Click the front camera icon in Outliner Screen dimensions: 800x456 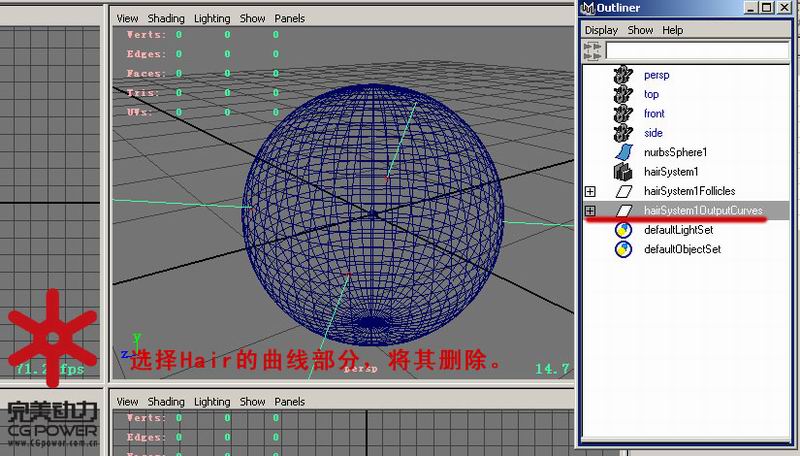coord(623,114)
